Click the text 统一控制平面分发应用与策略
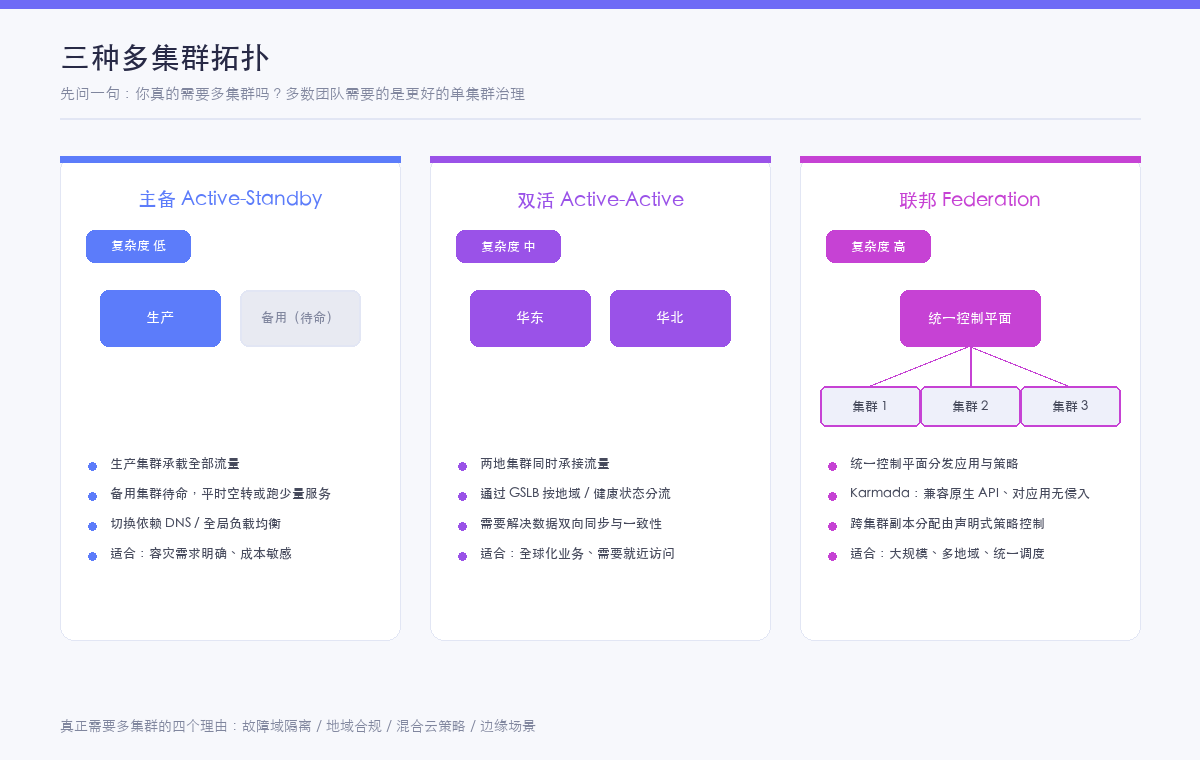Screen dimensions: 1200x760 (934, 464)
